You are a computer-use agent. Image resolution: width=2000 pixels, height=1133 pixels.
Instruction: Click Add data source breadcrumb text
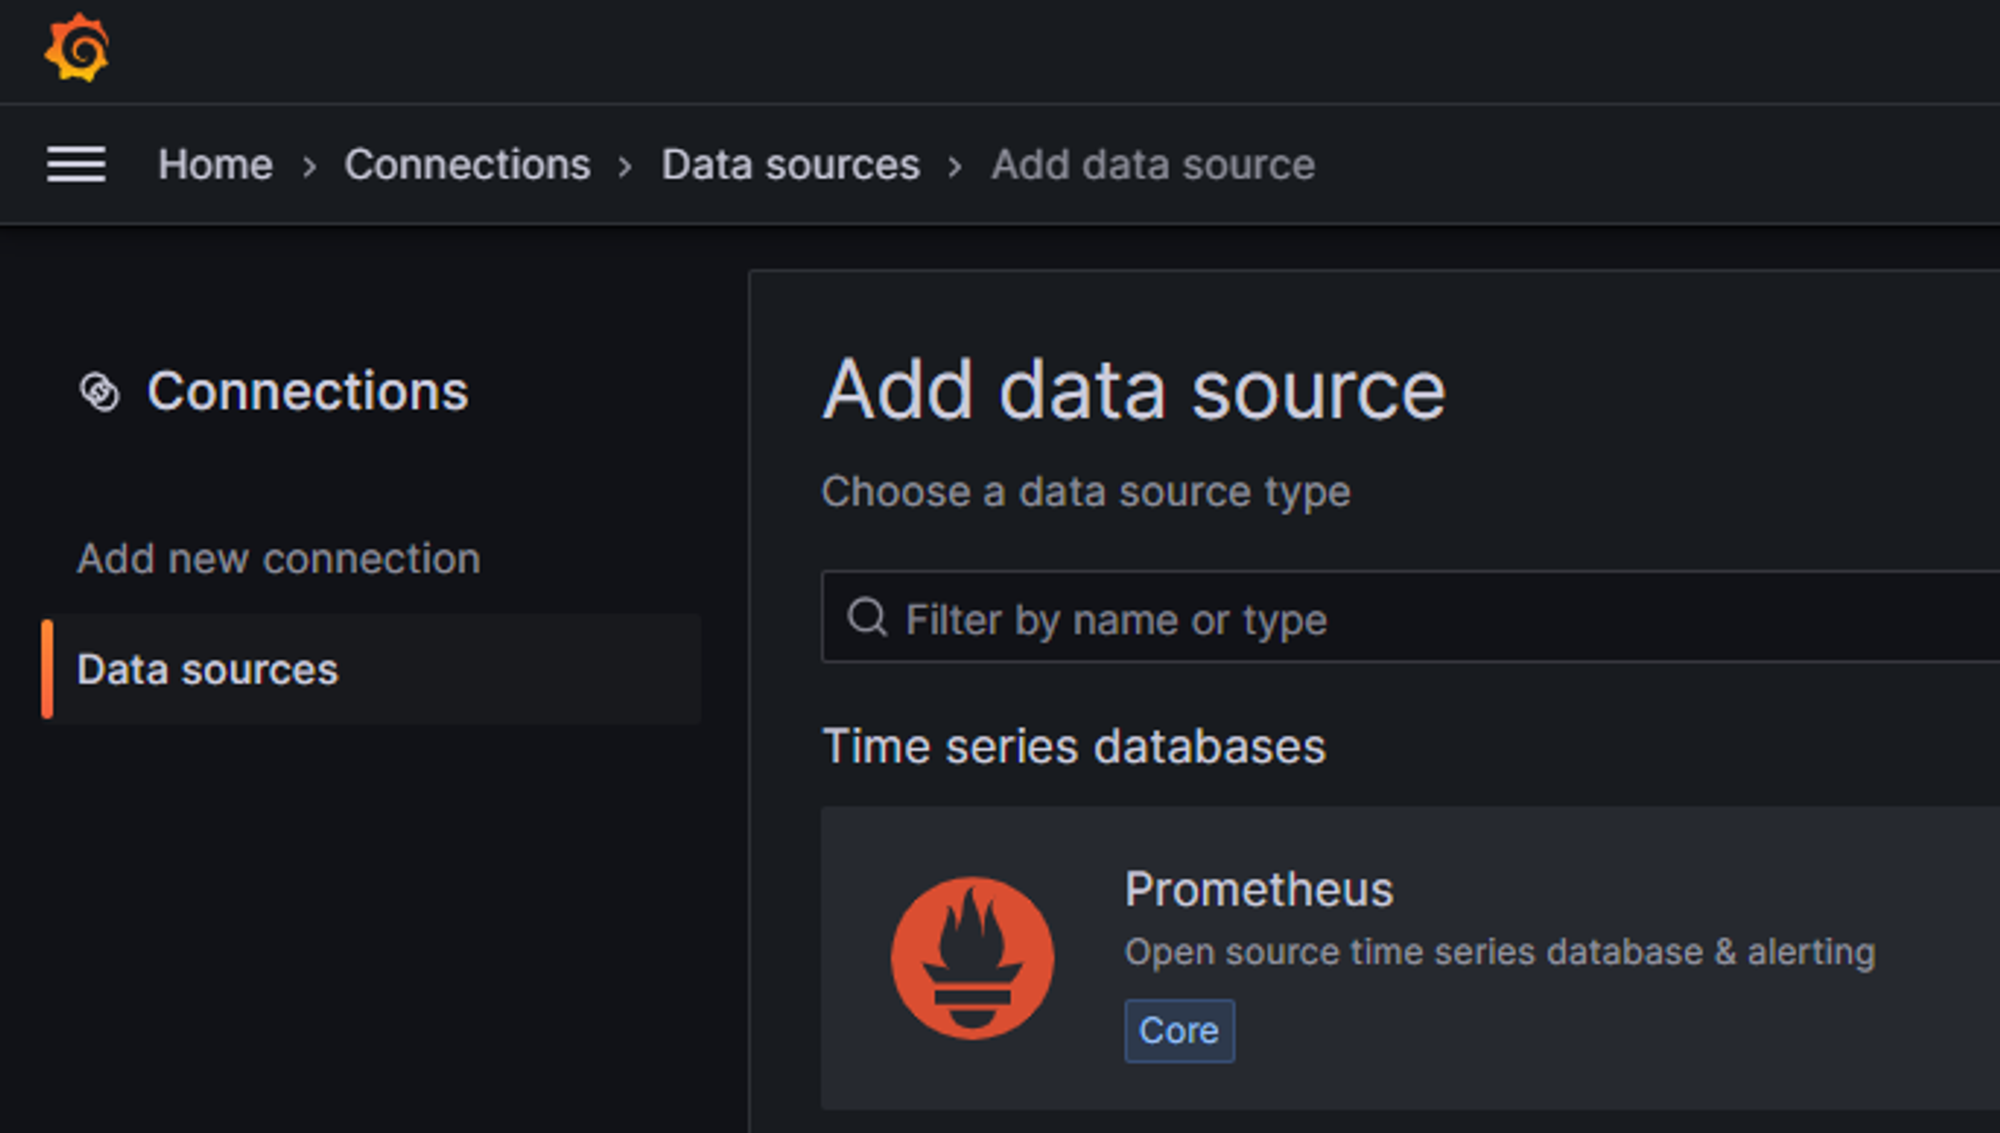pos(1152,165)
